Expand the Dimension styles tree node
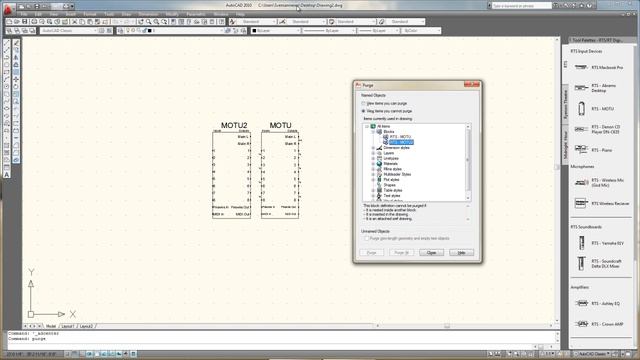This screenshot has width=640, height=360. [373, 148]
